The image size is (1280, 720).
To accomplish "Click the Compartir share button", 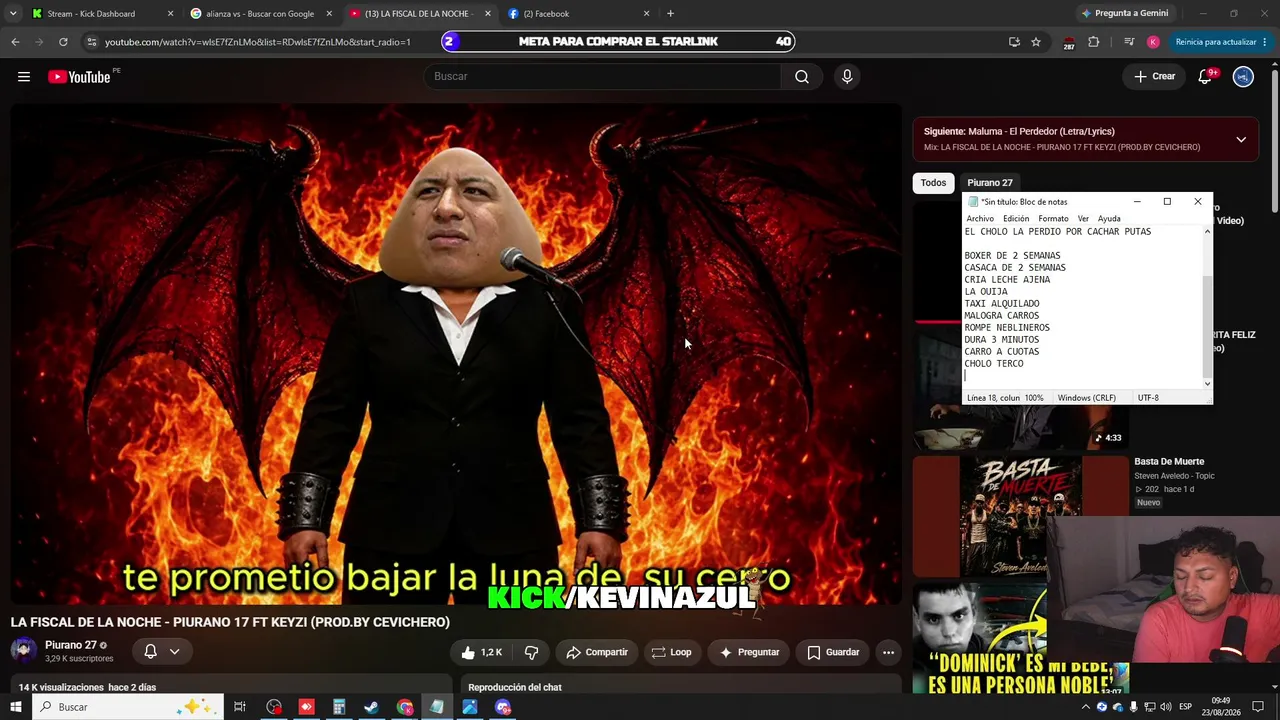I will click(596, 652).
